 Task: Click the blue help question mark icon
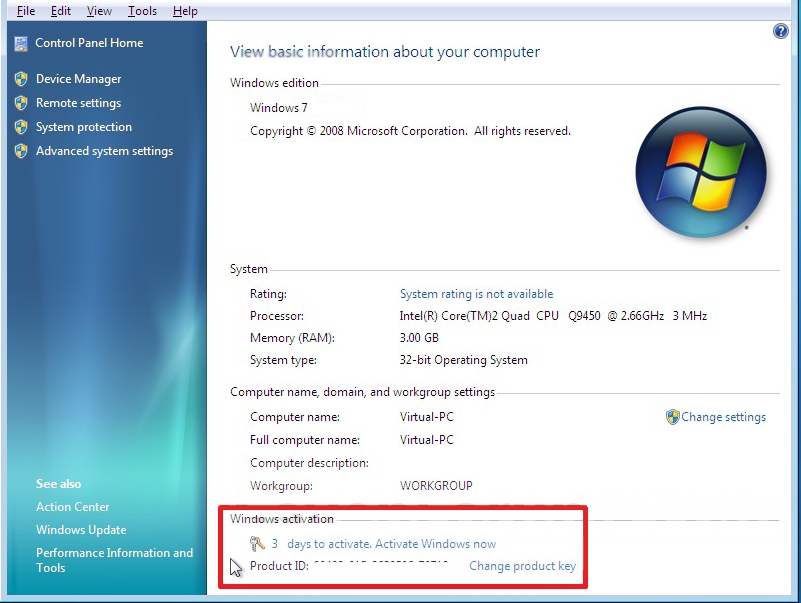tap(781, 31)
